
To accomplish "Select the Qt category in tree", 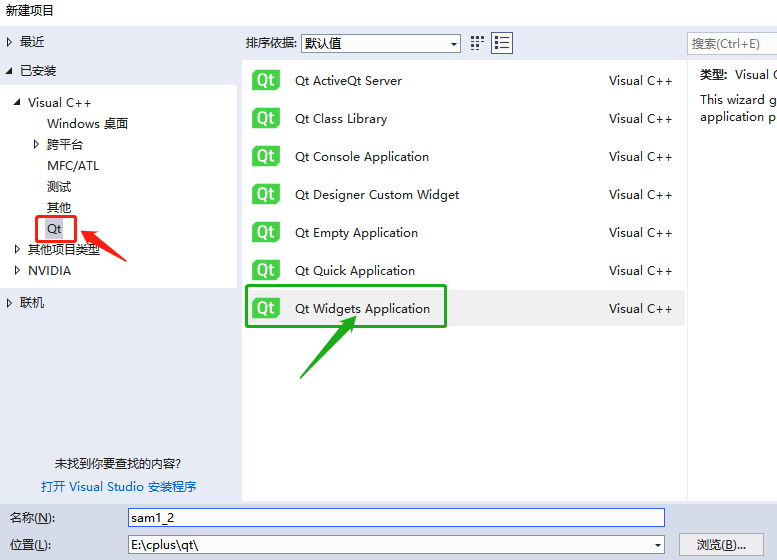I will tap(54, 229).
